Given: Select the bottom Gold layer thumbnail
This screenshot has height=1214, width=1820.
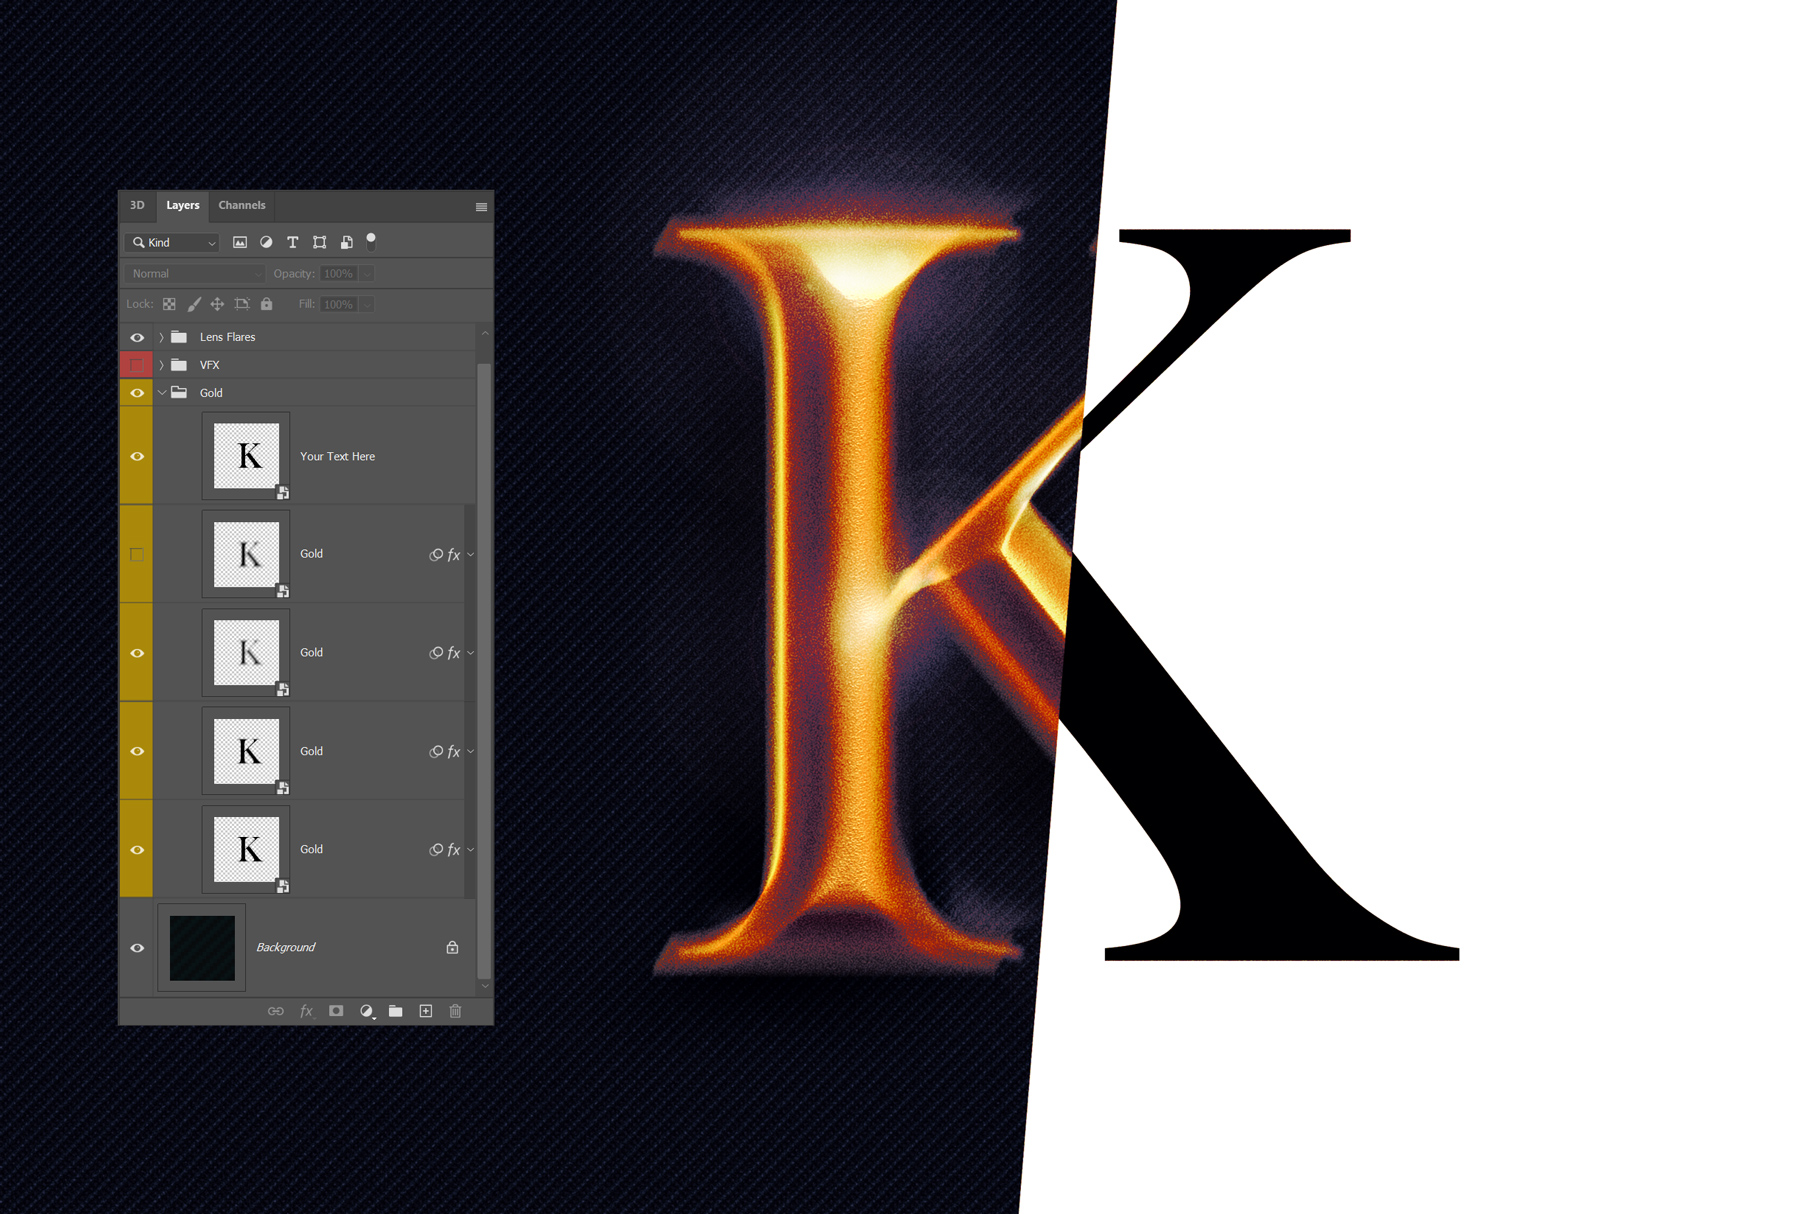Looking at the screenshot, I should 246,850.
